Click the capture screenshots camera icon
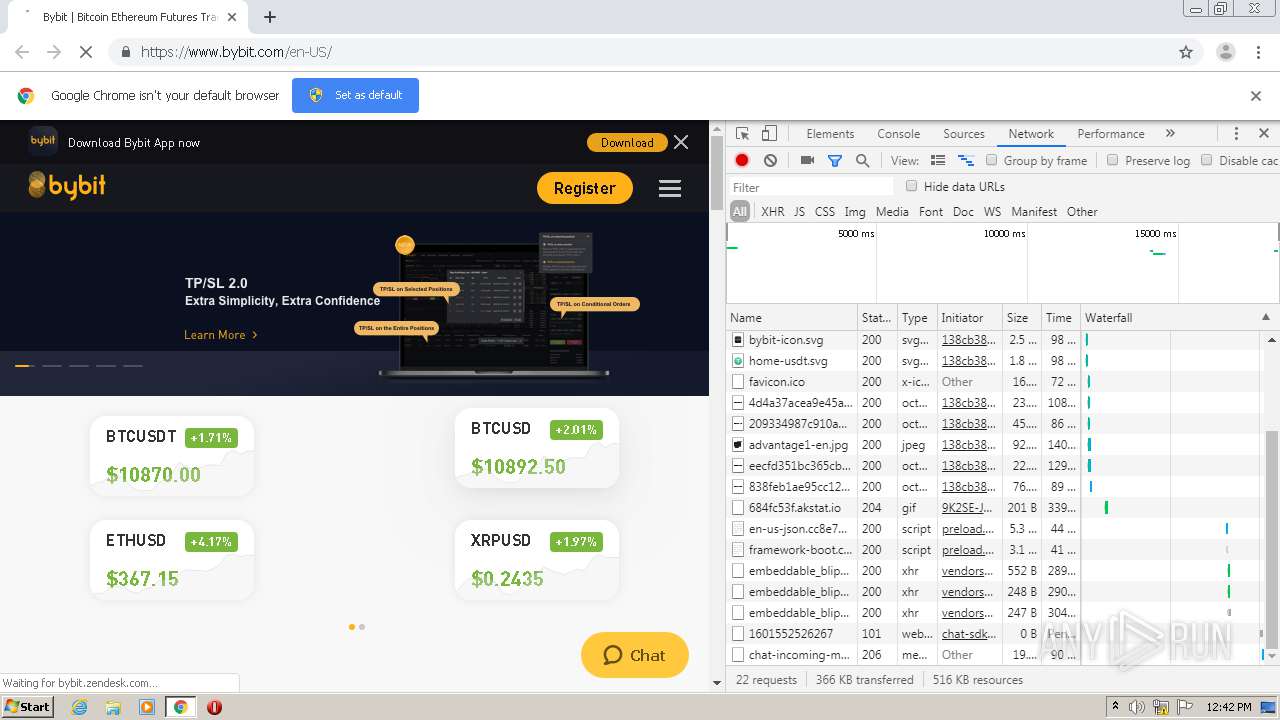 click(807, 160)
